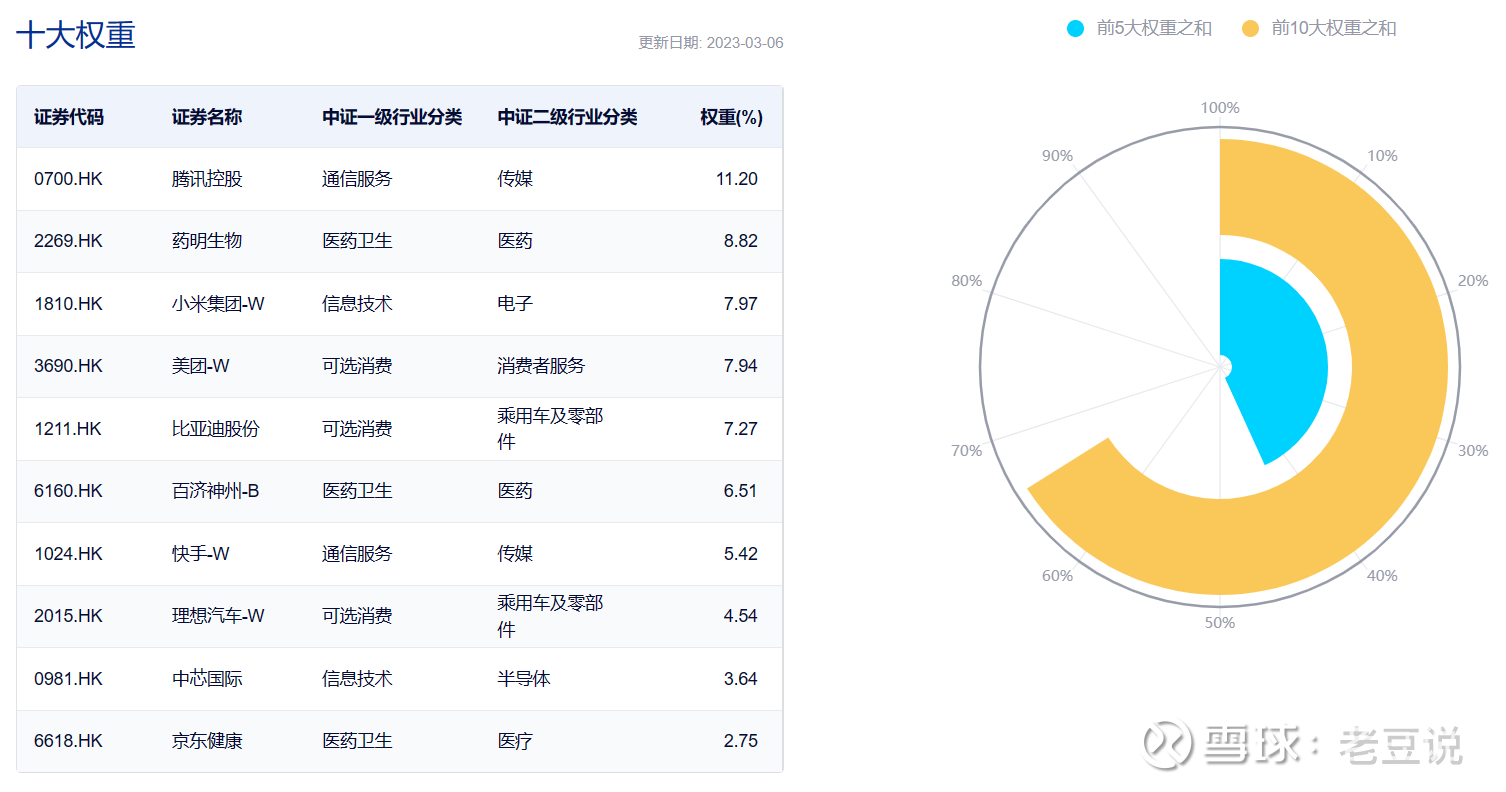This screenshot has width=1506, height=792.
Task: Click the 中证二级行业分类 column header
Action: 566,117
